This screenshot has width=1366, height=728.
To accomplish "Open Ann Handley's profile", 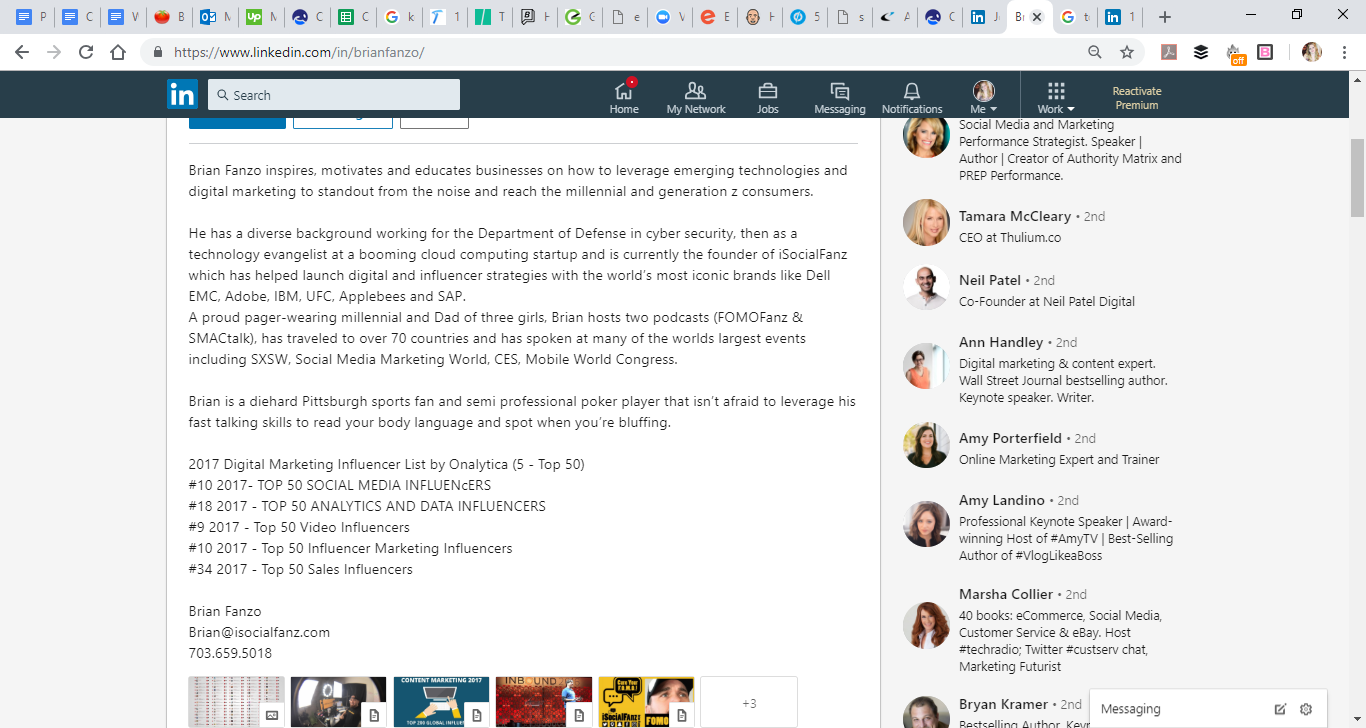I will pyautogui.click(x=1001, y=342).
